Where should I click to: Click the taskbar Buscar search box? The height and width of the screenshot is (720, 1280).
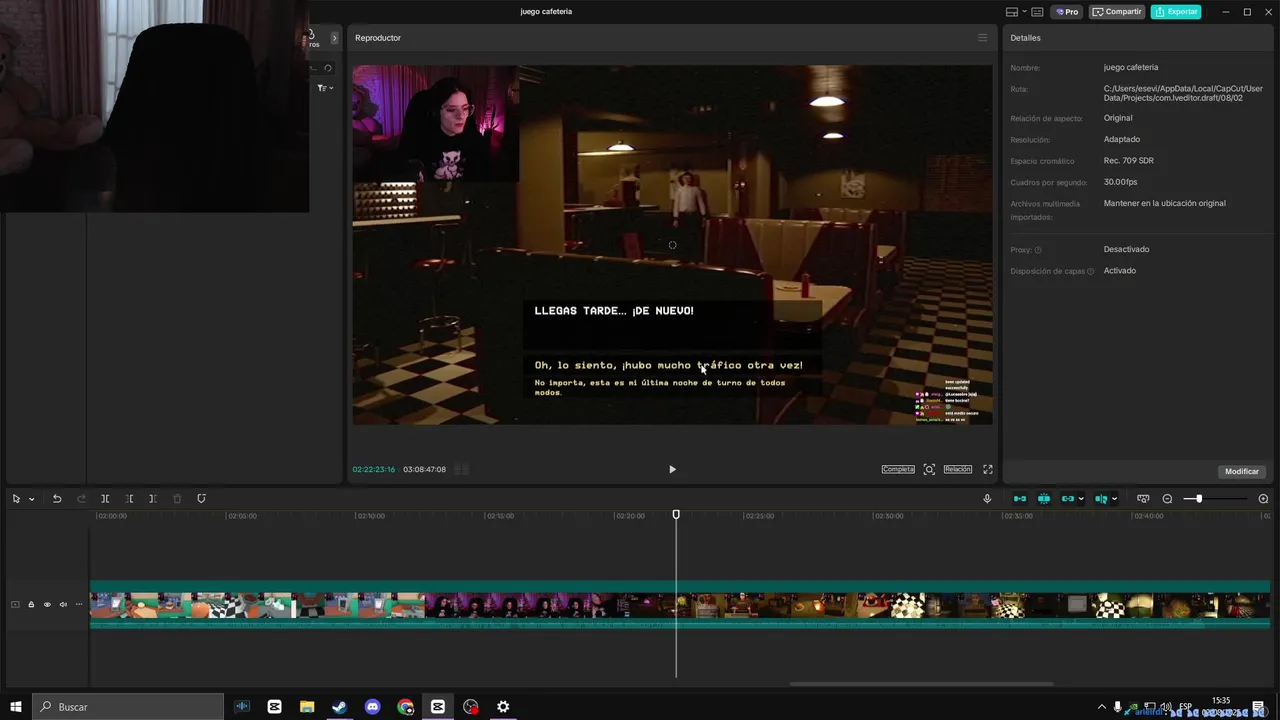click(128, 707)
